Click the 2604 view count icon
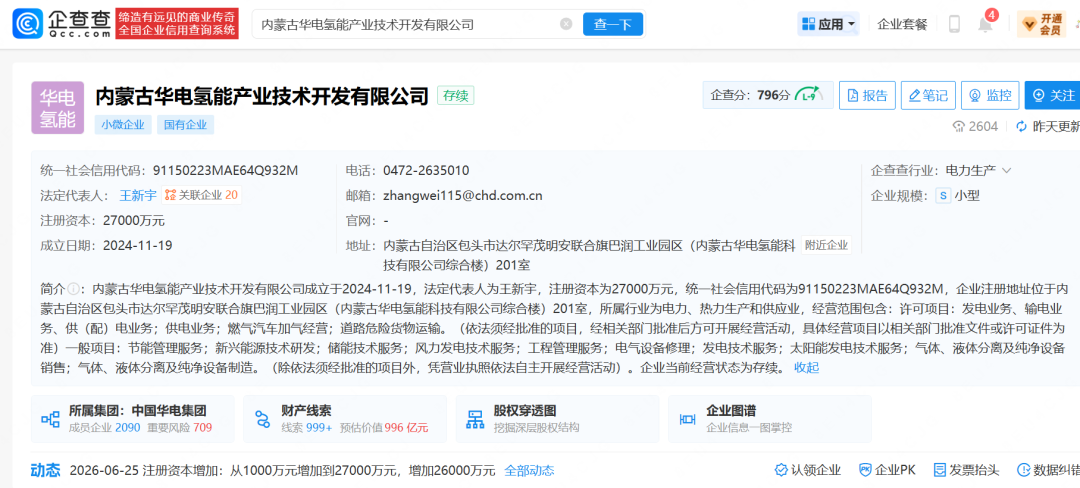Image resolution: width=1080 pixels, height=488 pixels. 959,126
